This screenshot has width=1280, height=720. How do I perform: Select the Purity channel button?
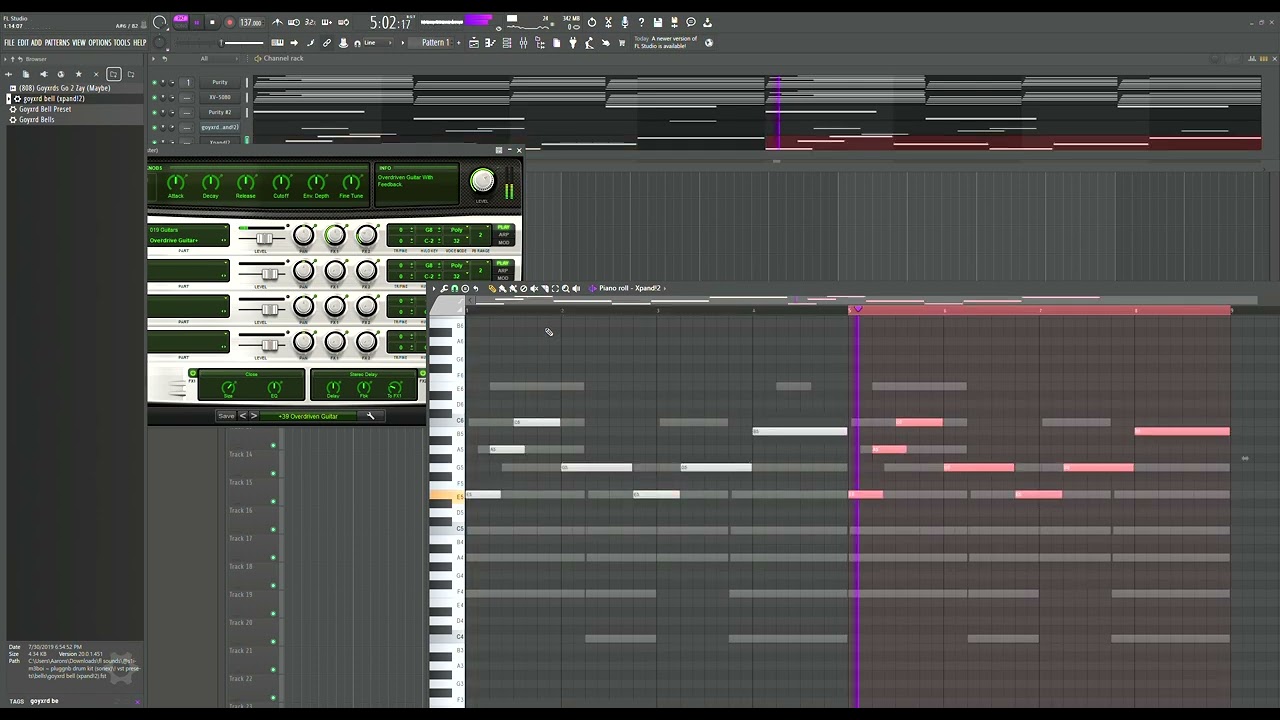click(220, 82)
